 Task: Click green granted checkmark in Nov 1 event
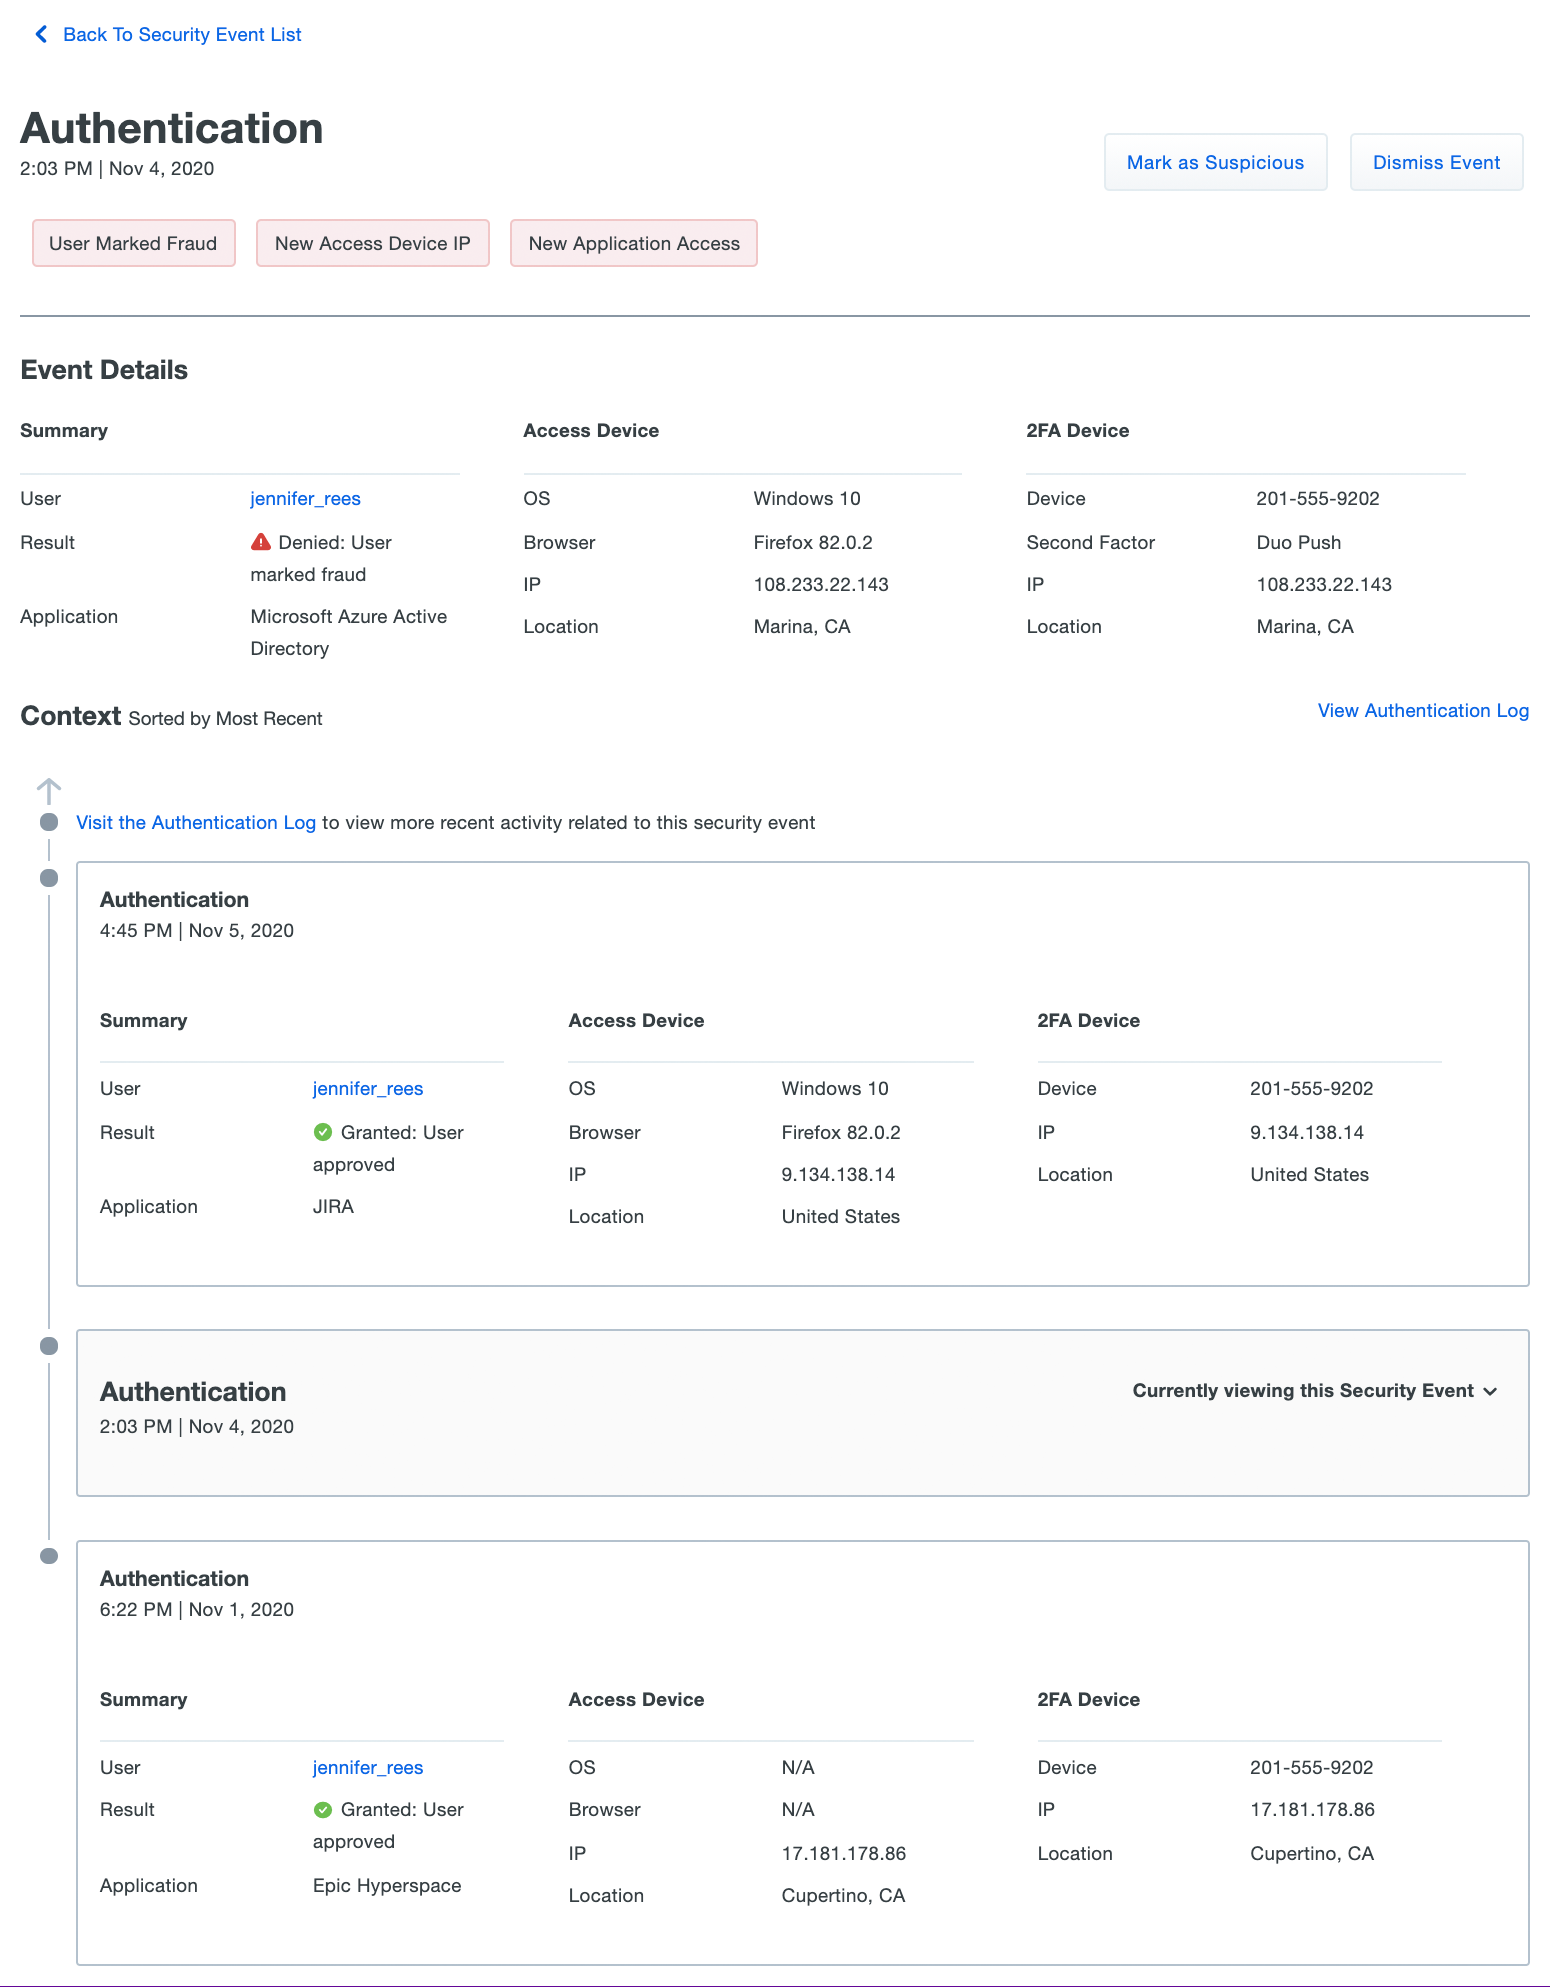(323, 1809)
